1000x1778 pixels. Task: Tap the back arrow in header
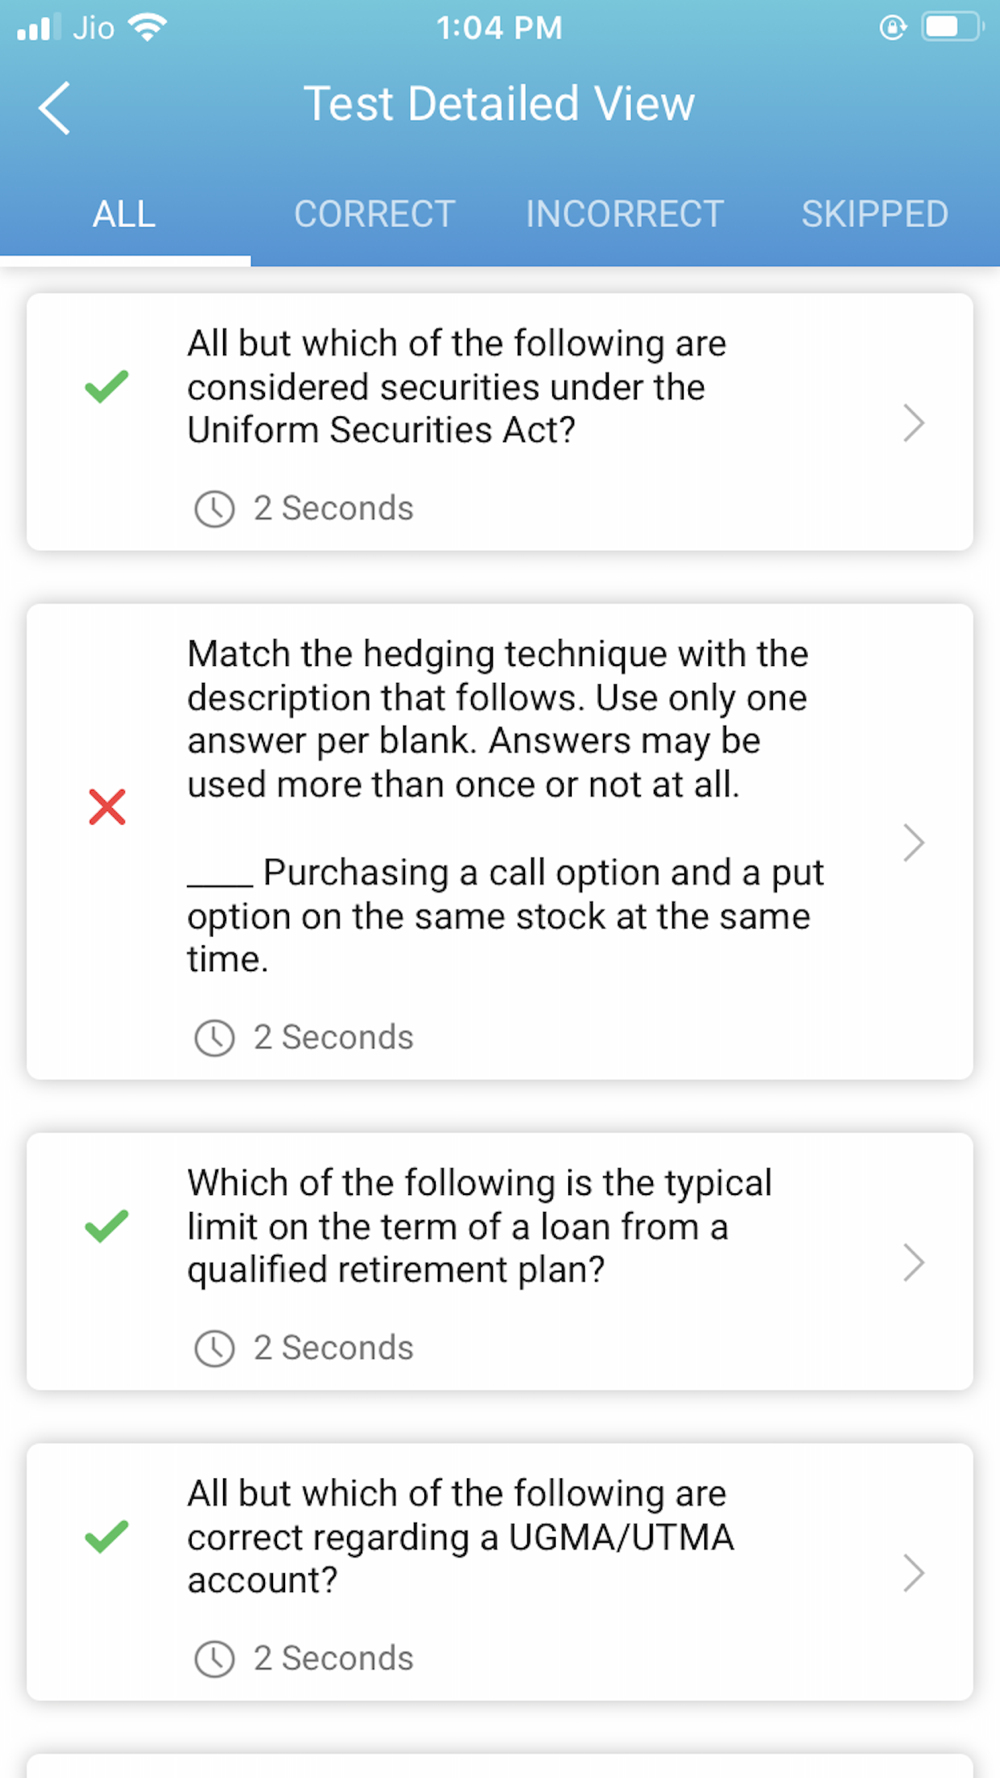(55, 107)
